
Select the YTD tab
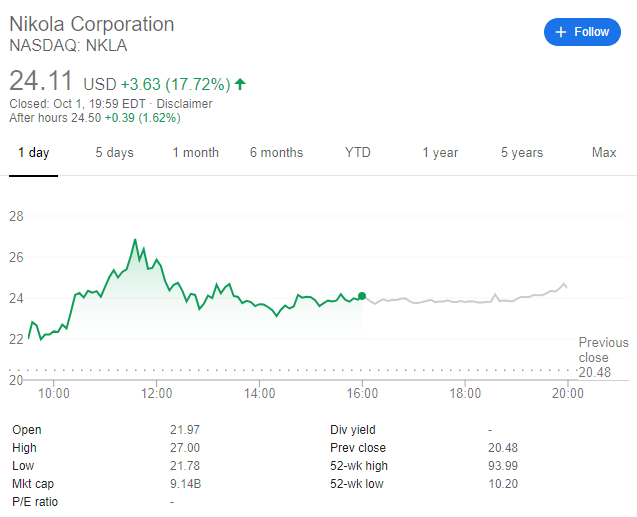[x=358, y=152]
